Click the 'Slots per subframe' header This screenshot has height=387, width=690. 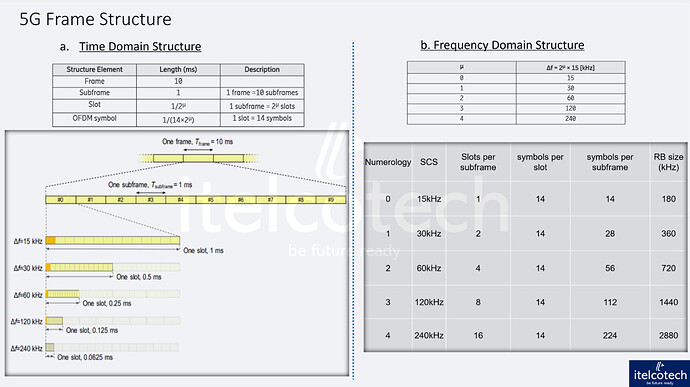coord(478,162)
